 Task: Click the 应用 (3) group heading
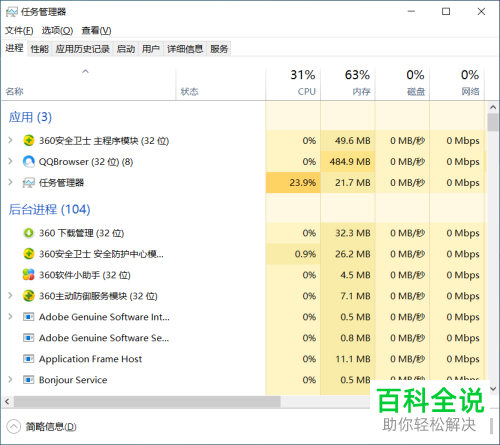[x=30, y=117]
